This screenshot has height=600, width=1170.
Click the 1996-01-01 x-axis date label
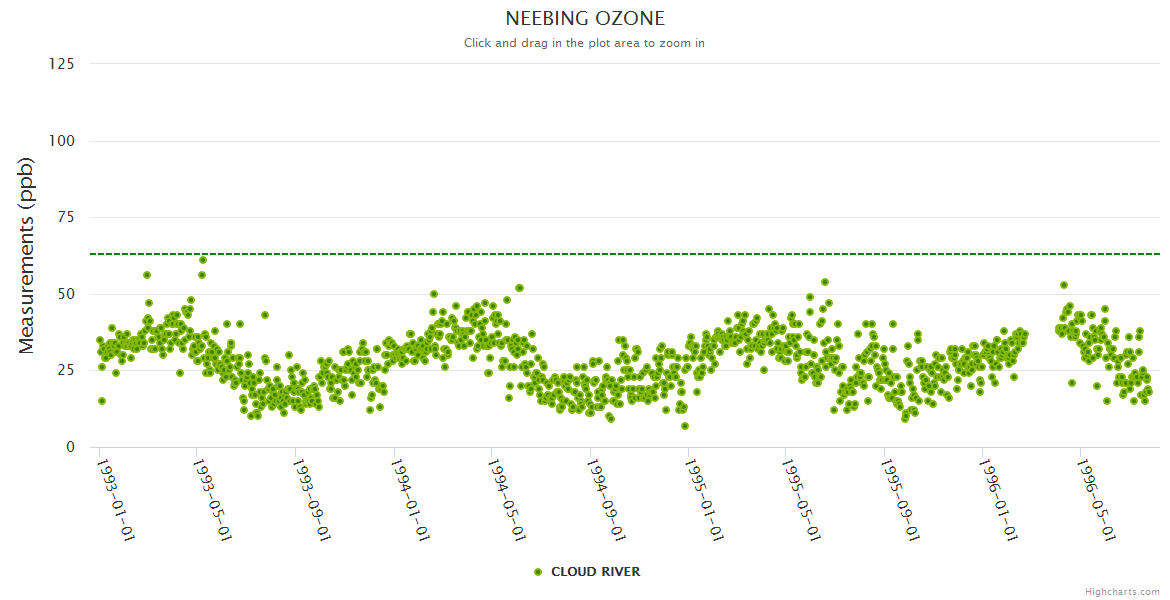999,499
